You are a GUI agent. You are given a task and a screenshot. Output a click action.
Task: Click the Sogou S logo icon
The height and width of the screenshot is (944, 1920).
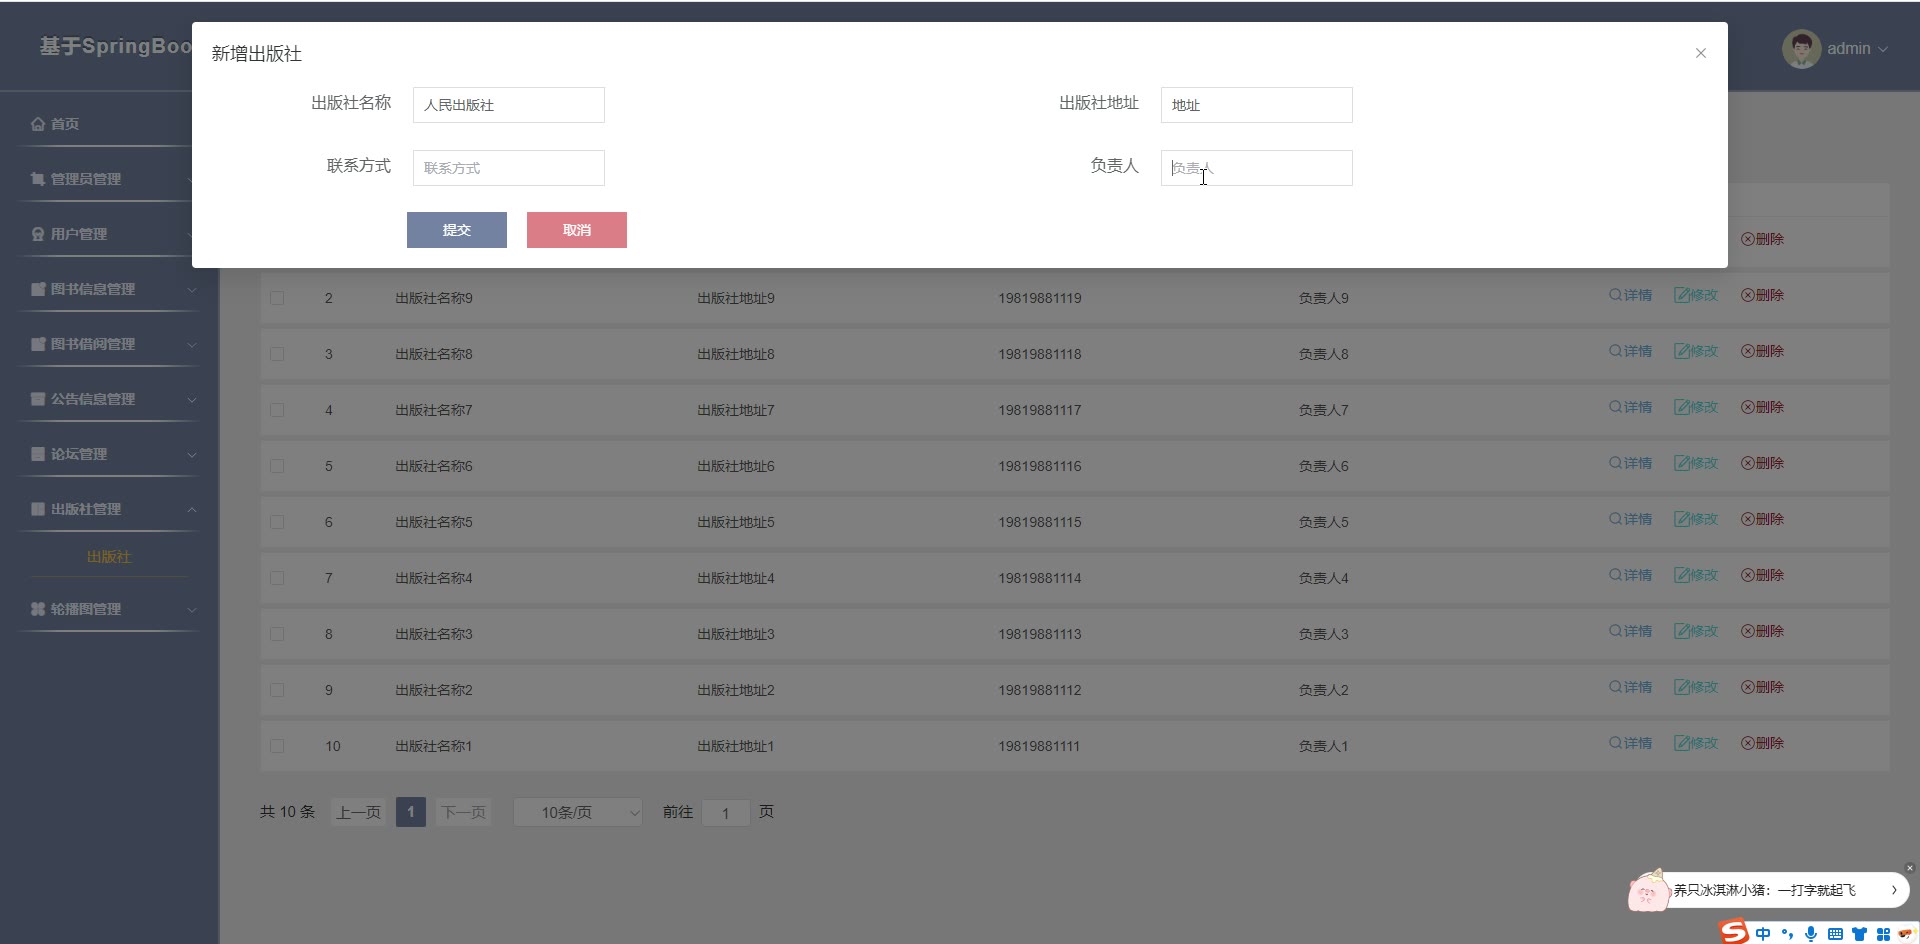click(1734, 932)
